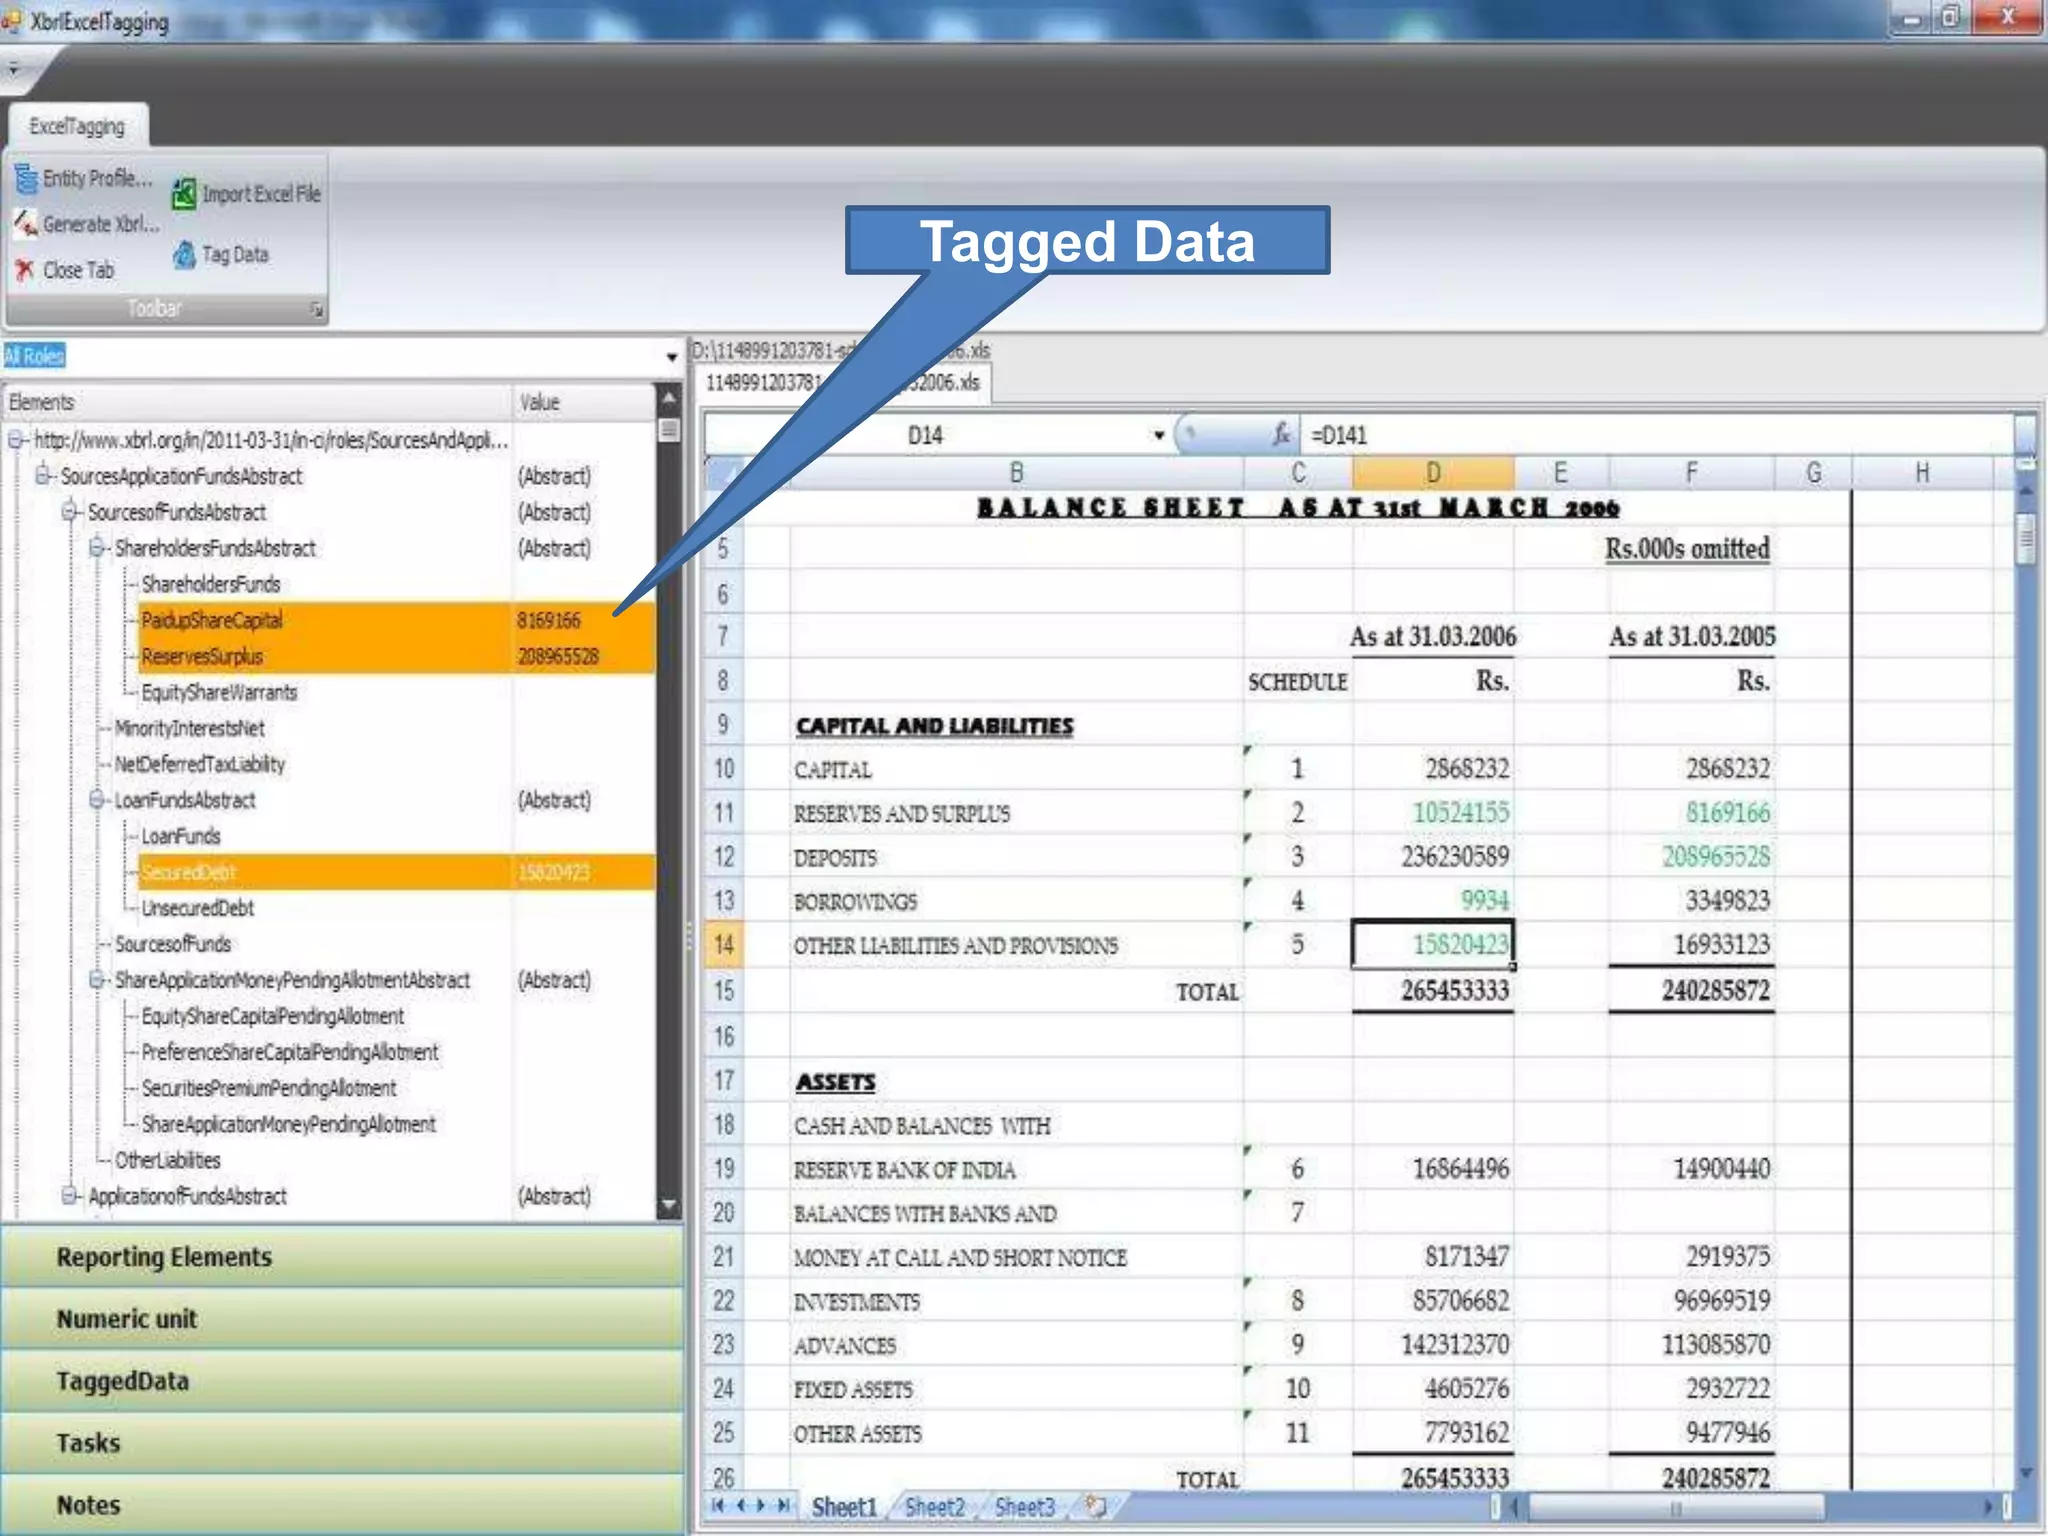
Task: Click cell with value 10524155
Action: coord(1433,813)
